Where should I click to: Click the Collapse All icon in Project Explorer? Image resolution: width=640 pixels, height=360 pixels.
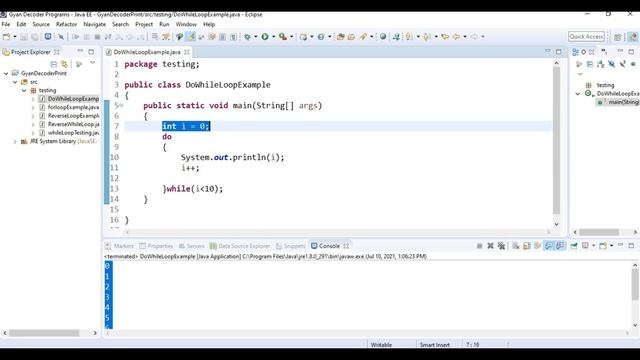pyautogui.click(x=53, y=64)
